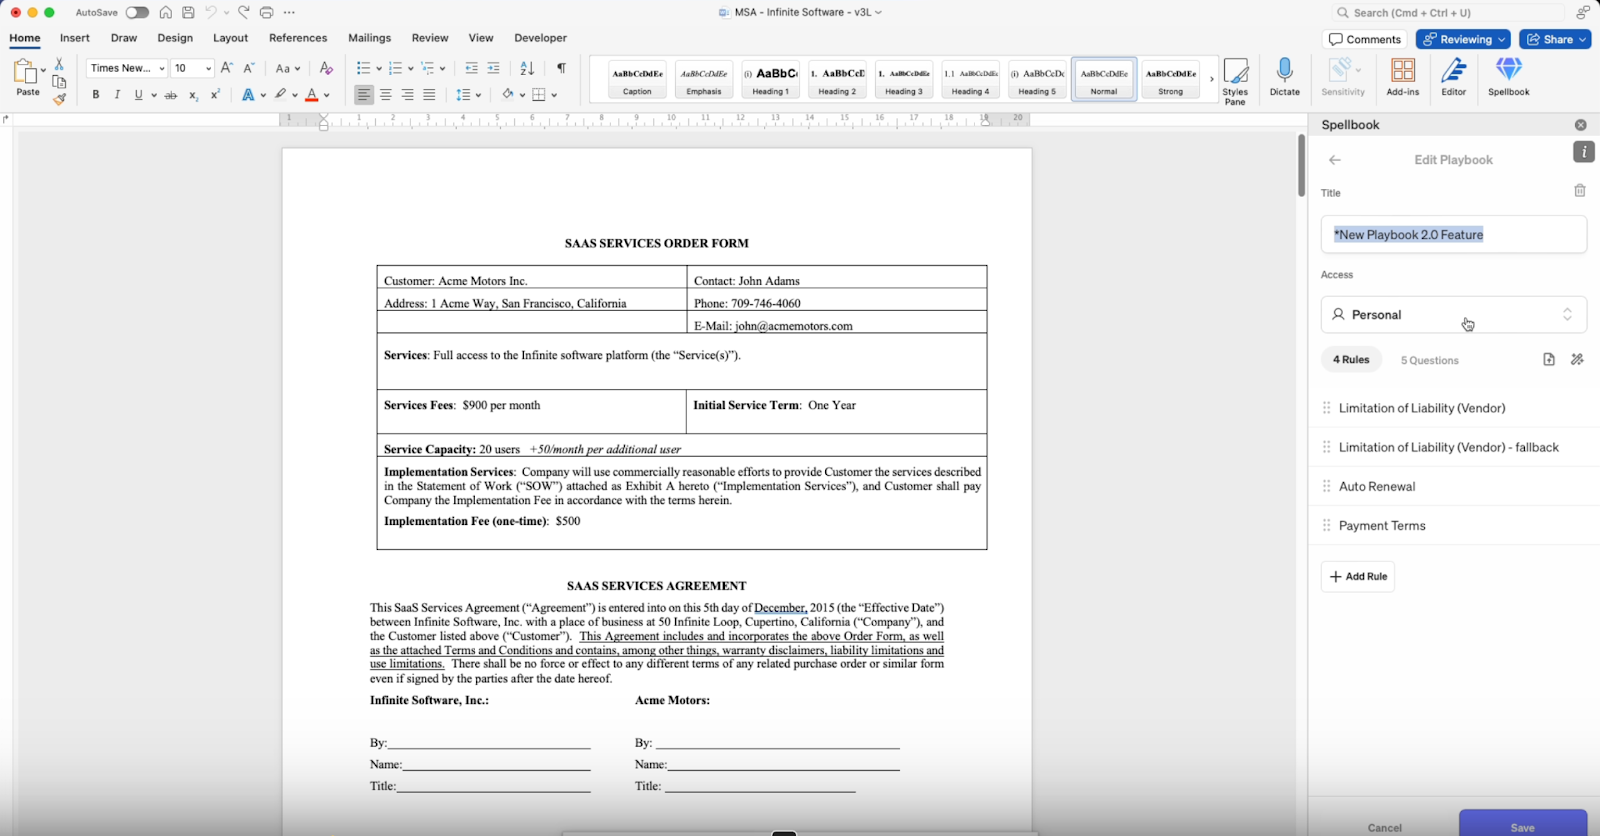The width and height of the screenshot is (1600, 836).
Task: Delete playbook with trash icon
Action: pos(1580,191)
